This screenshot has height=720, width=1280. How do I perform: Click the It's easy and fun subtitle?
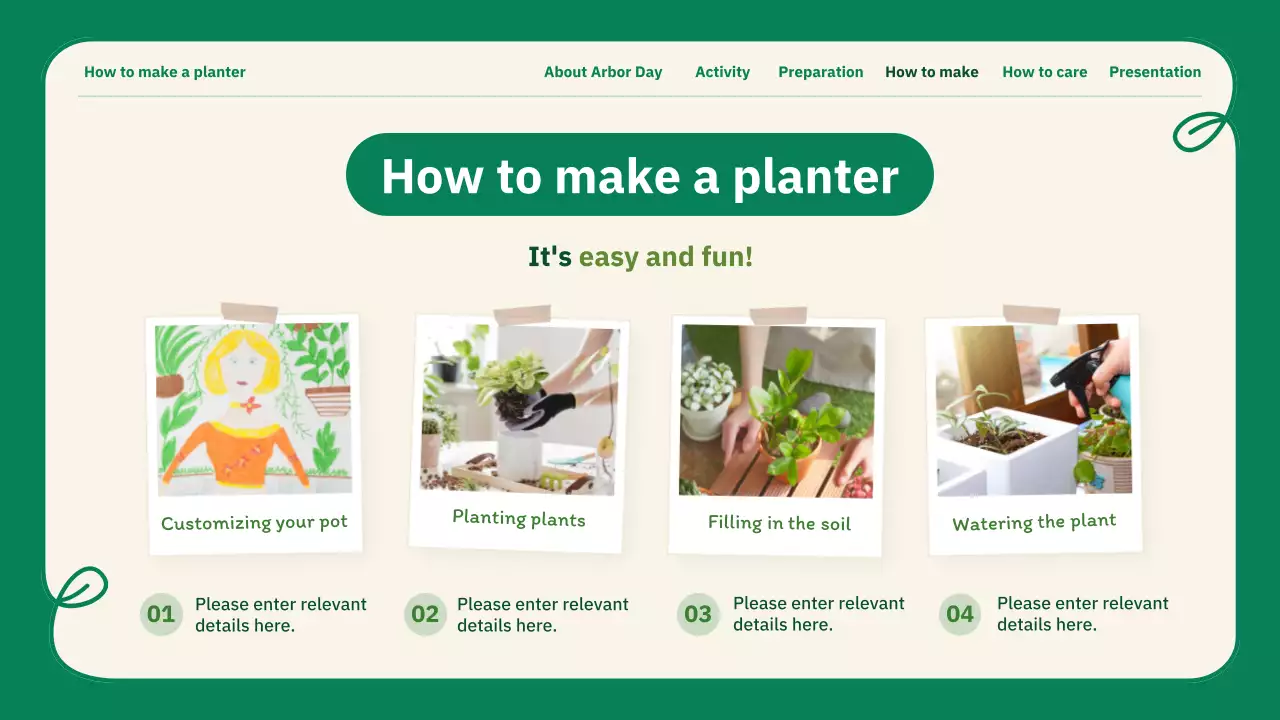coord(640,257)
